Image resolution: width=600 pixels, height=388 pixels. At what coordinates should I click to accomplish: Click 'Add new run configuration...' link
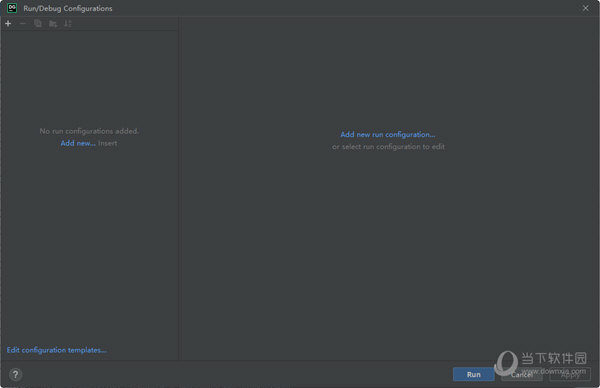tap(388, 134)
